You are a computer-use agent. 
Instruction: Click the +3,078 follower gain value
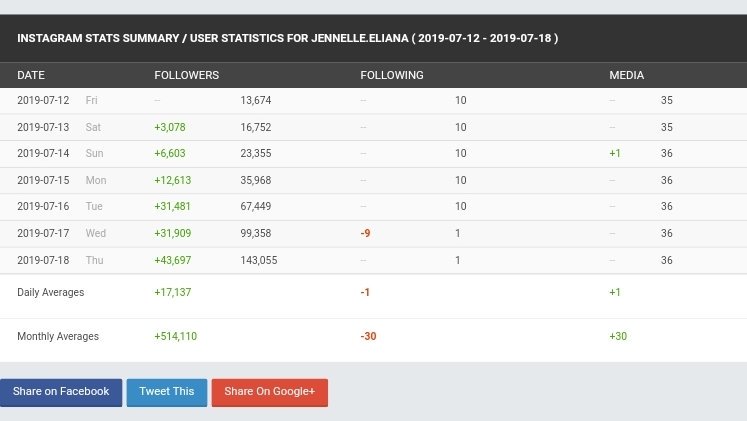tap(170, 127)
